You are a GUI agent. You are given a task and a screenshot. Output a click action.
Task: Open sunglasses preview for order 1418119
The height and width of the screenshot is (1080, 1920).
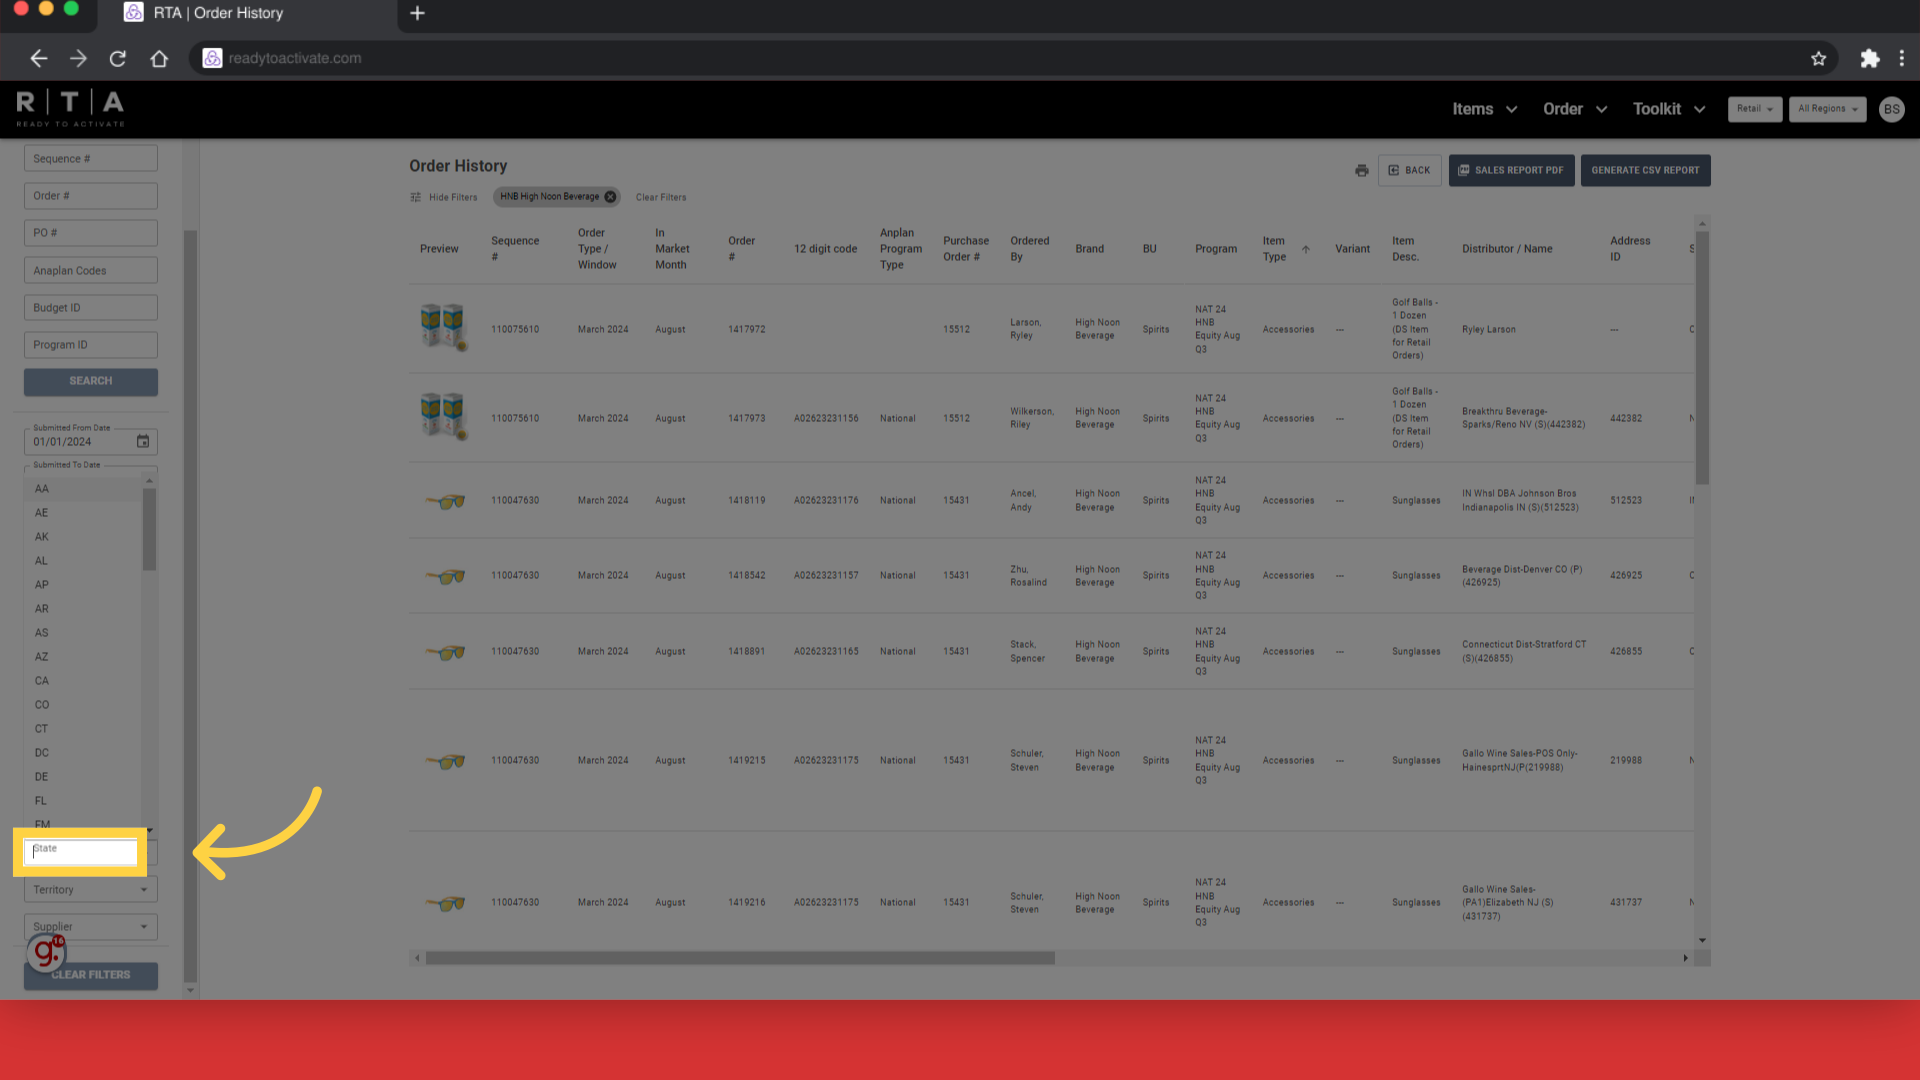[x=445, y=501]
